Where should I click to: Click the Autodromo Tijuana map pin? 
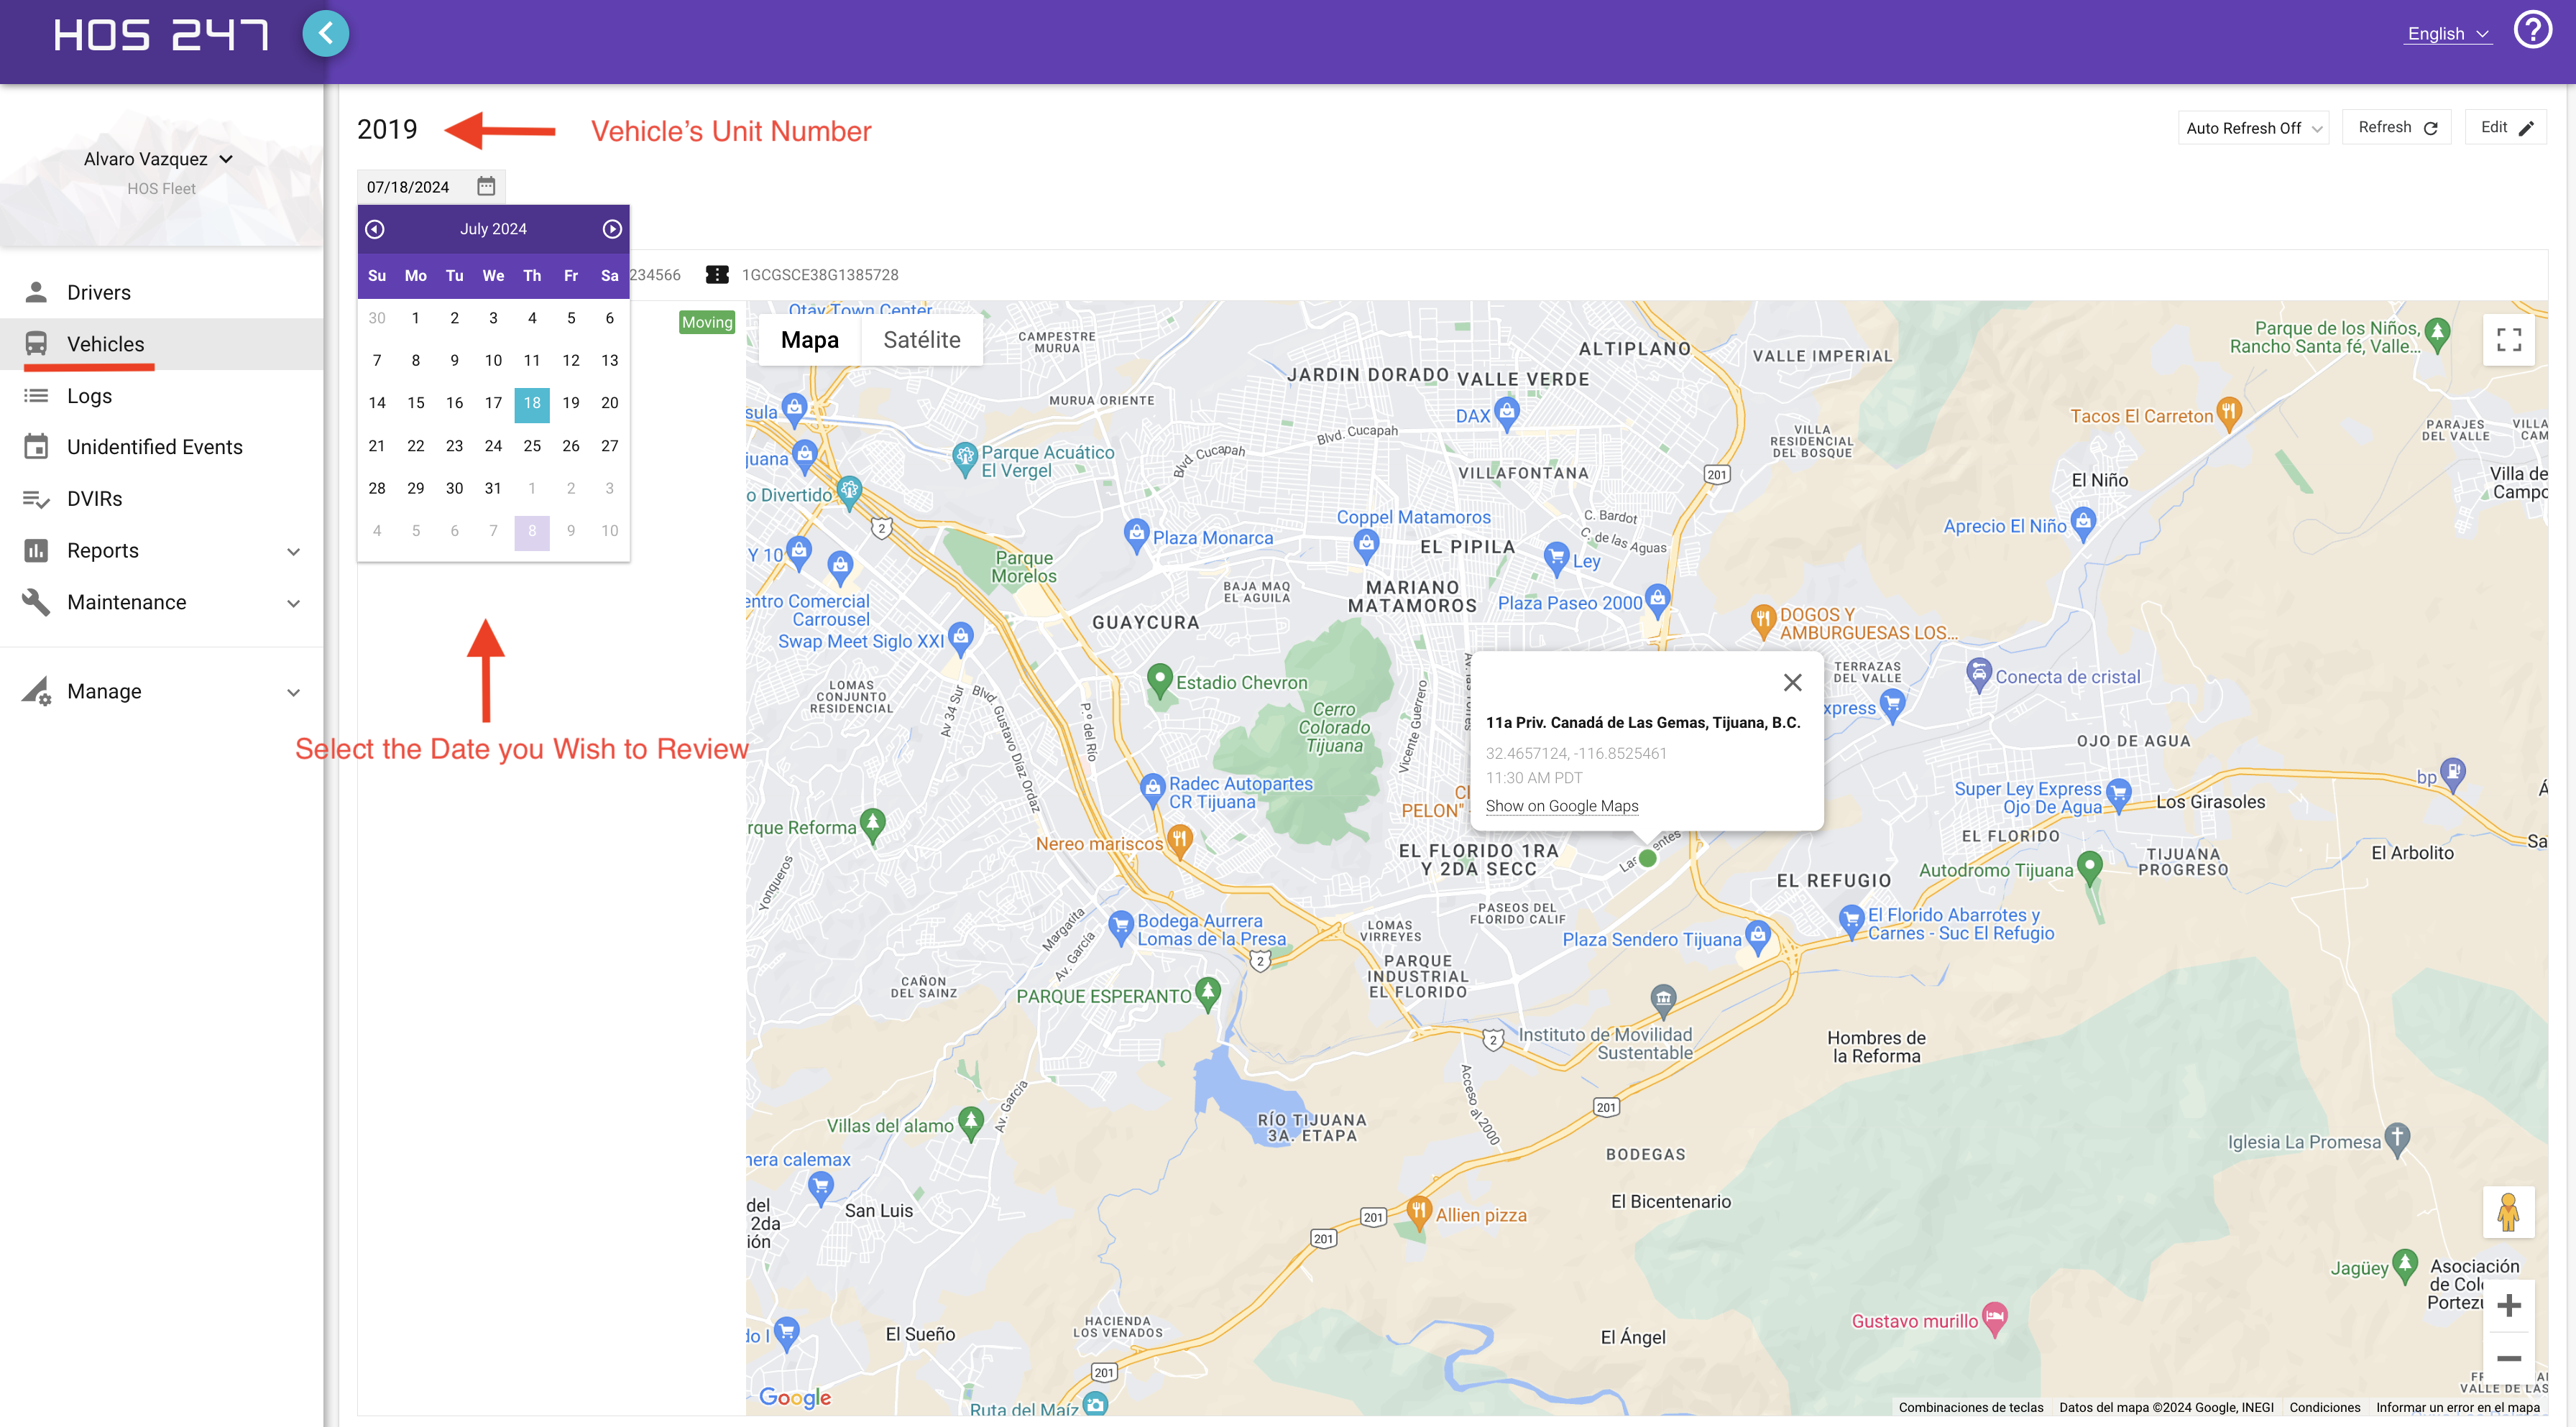pos(2089,867)
